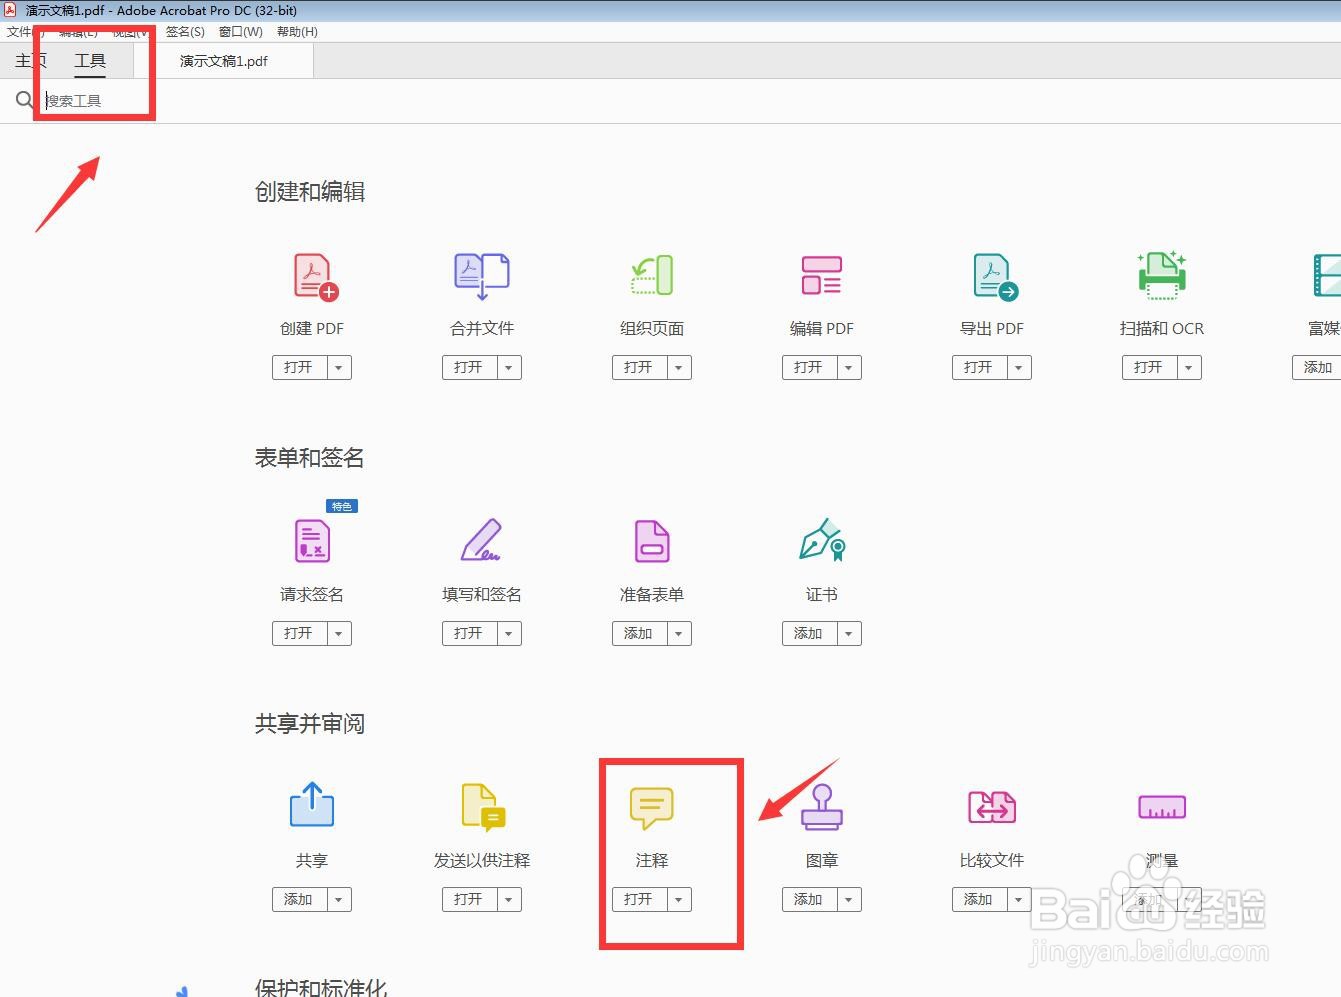Click the 组织页面 tool icon

(x=651, y=277)
